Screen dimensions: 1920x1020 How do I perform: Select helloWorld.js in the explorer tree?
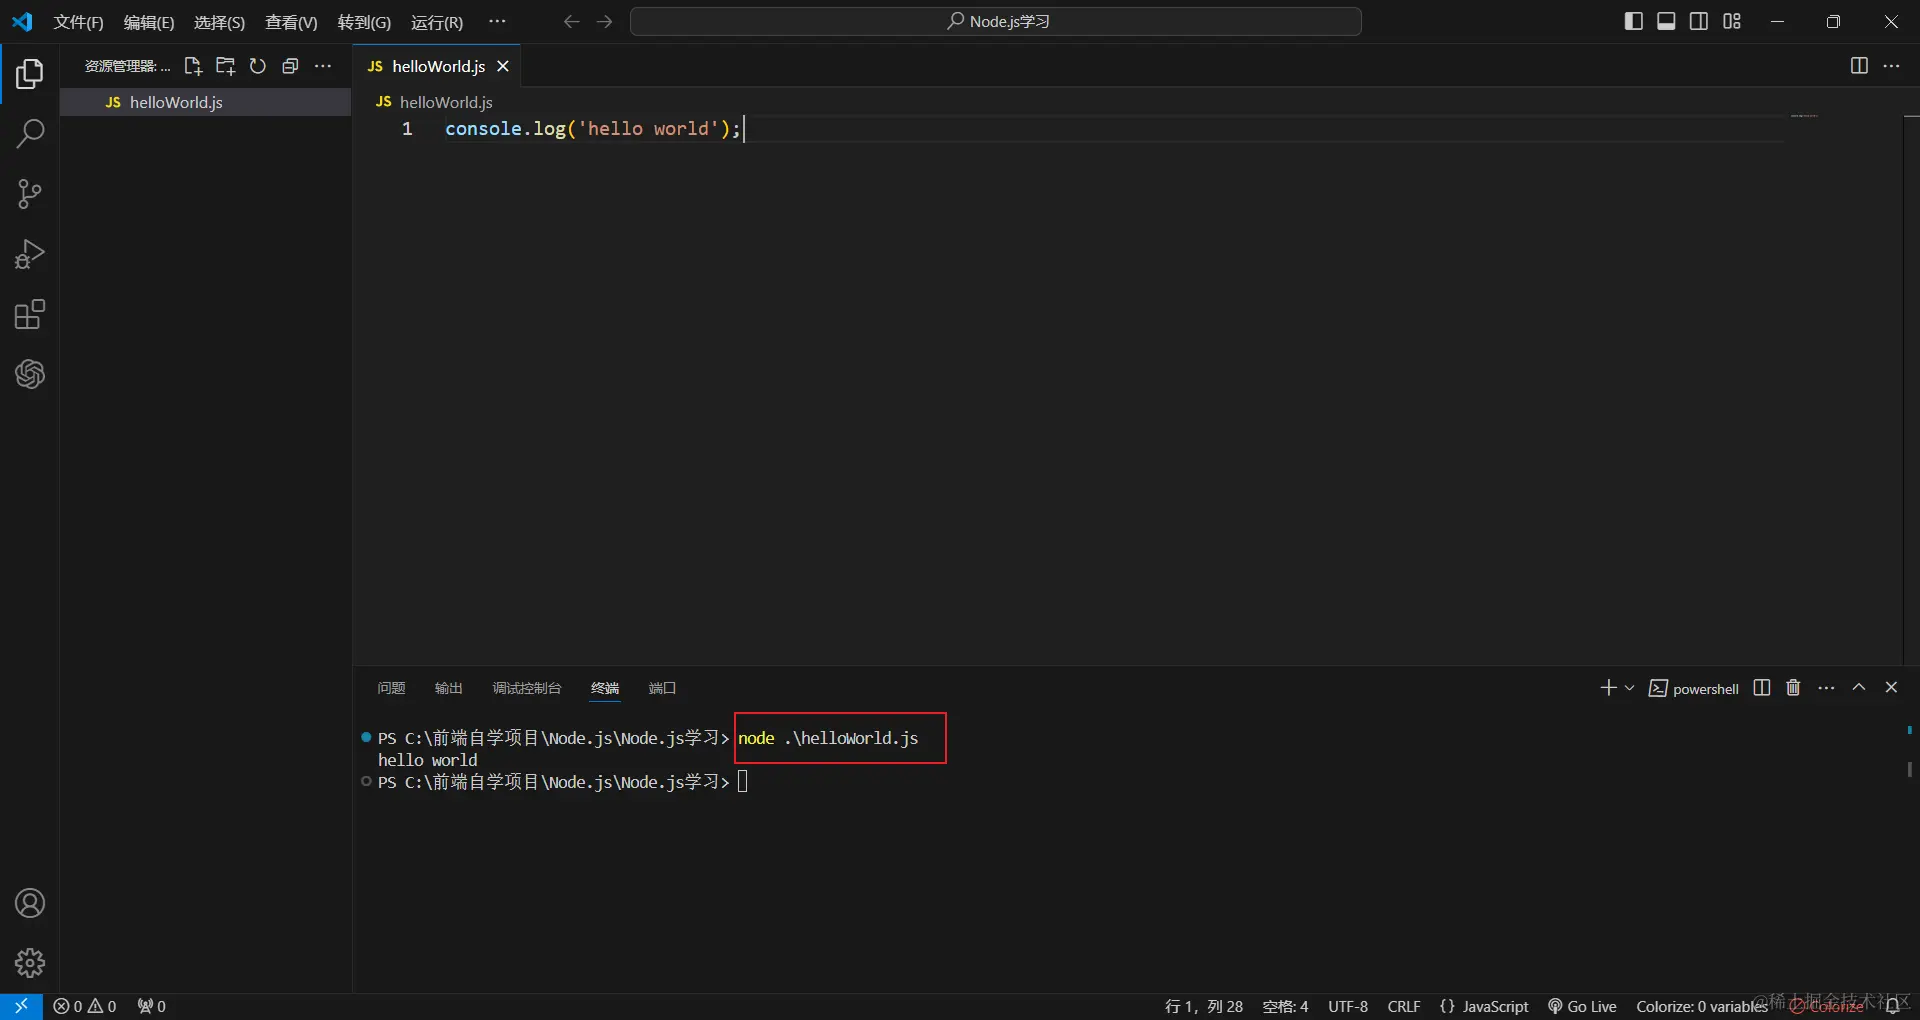[205, 102]
